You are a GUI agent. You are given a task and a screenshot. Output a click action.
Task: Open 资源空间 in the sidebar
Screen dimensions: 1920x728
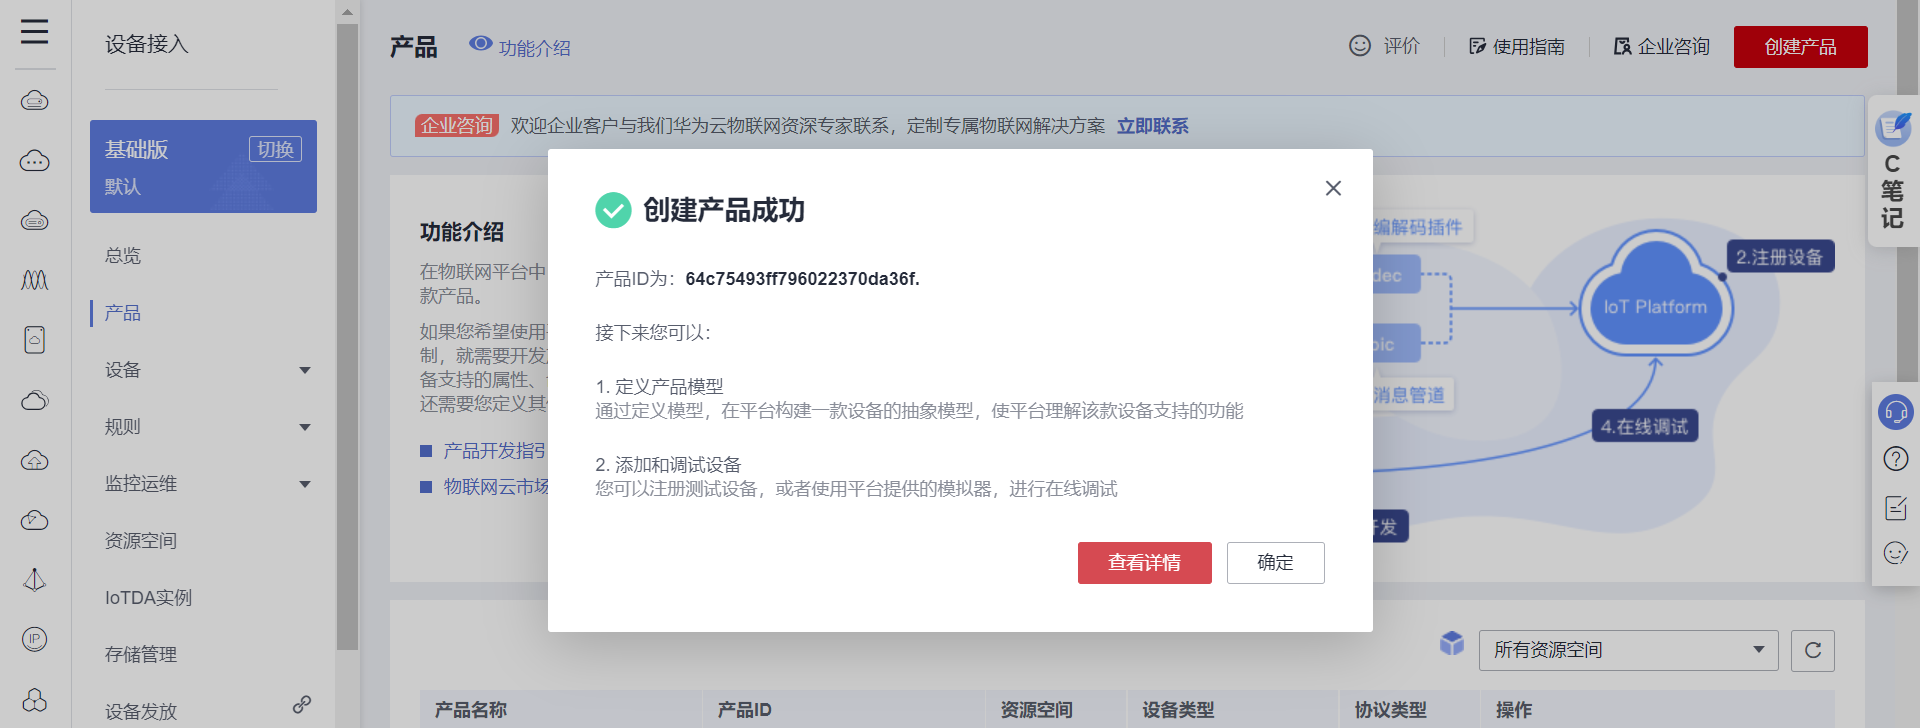141,541
